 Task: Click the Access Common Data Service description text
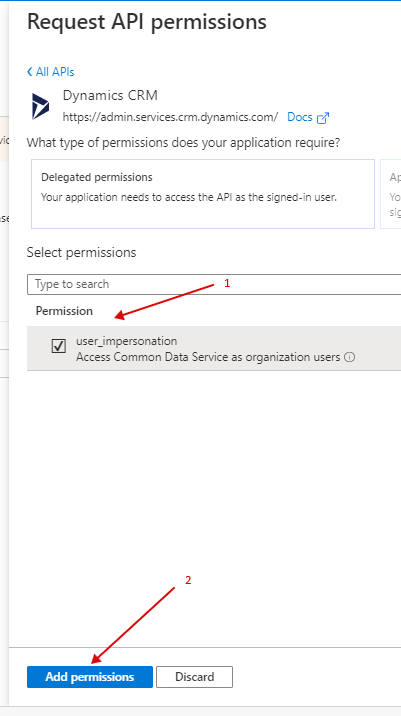(x=208, y=357)
